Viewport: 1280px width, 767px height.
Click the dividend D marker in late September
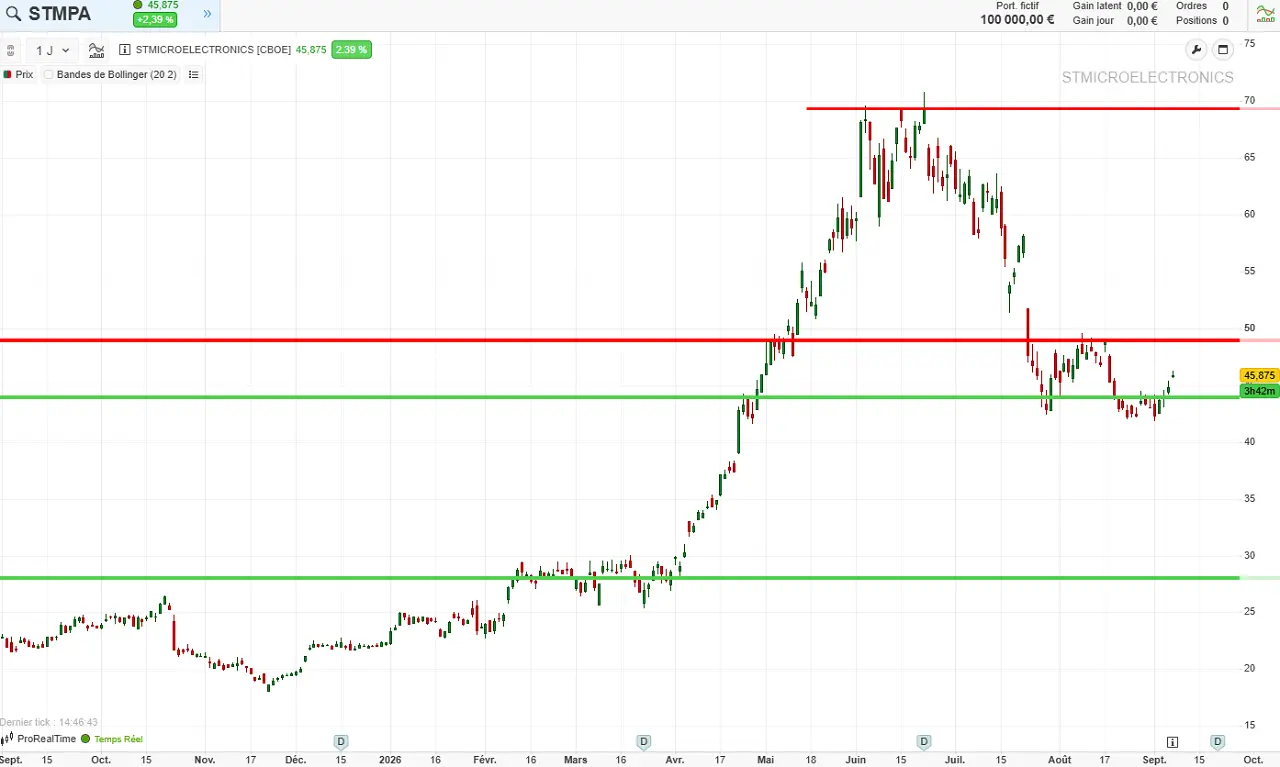click(x=1217, y=742)
